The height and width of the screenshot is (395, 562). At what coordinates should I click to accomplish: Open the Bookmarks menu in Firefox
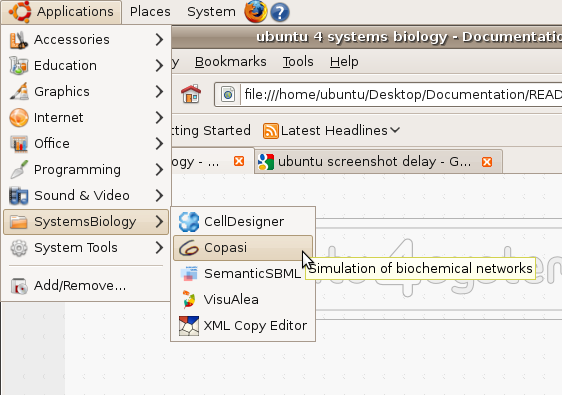(230, 62)
